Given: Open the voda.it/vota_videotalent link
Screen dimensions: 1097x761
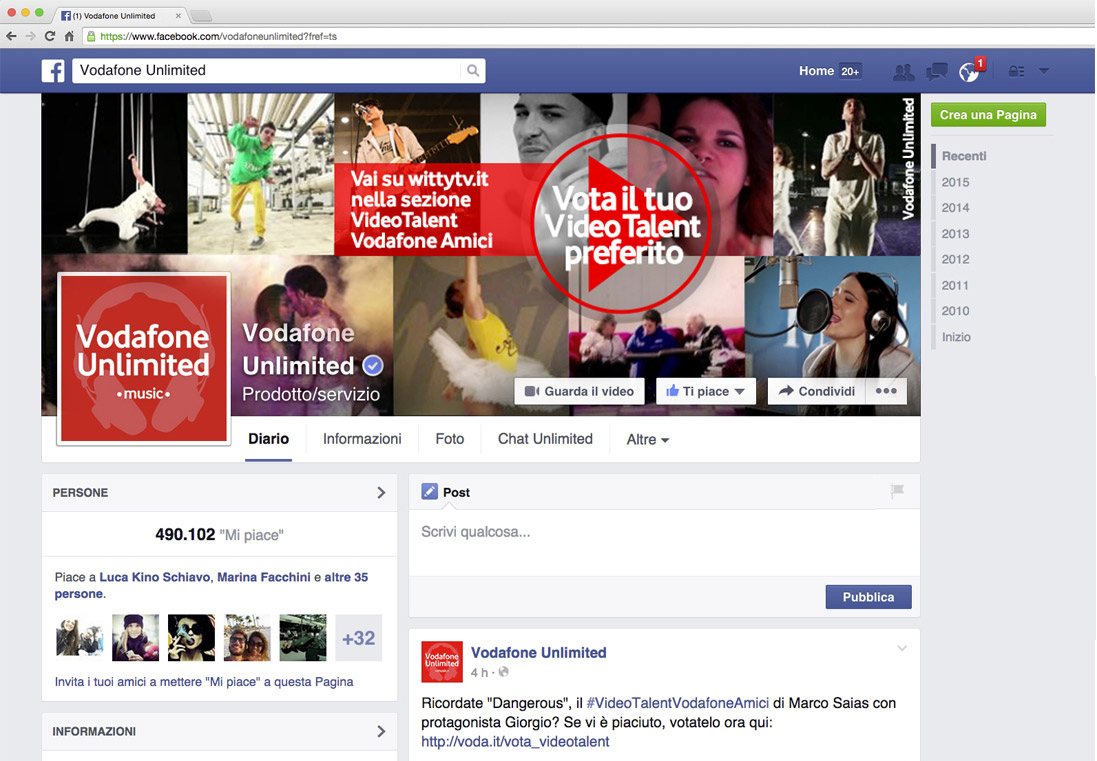Looking at the screenshot, I should click(x=515, y=741).
